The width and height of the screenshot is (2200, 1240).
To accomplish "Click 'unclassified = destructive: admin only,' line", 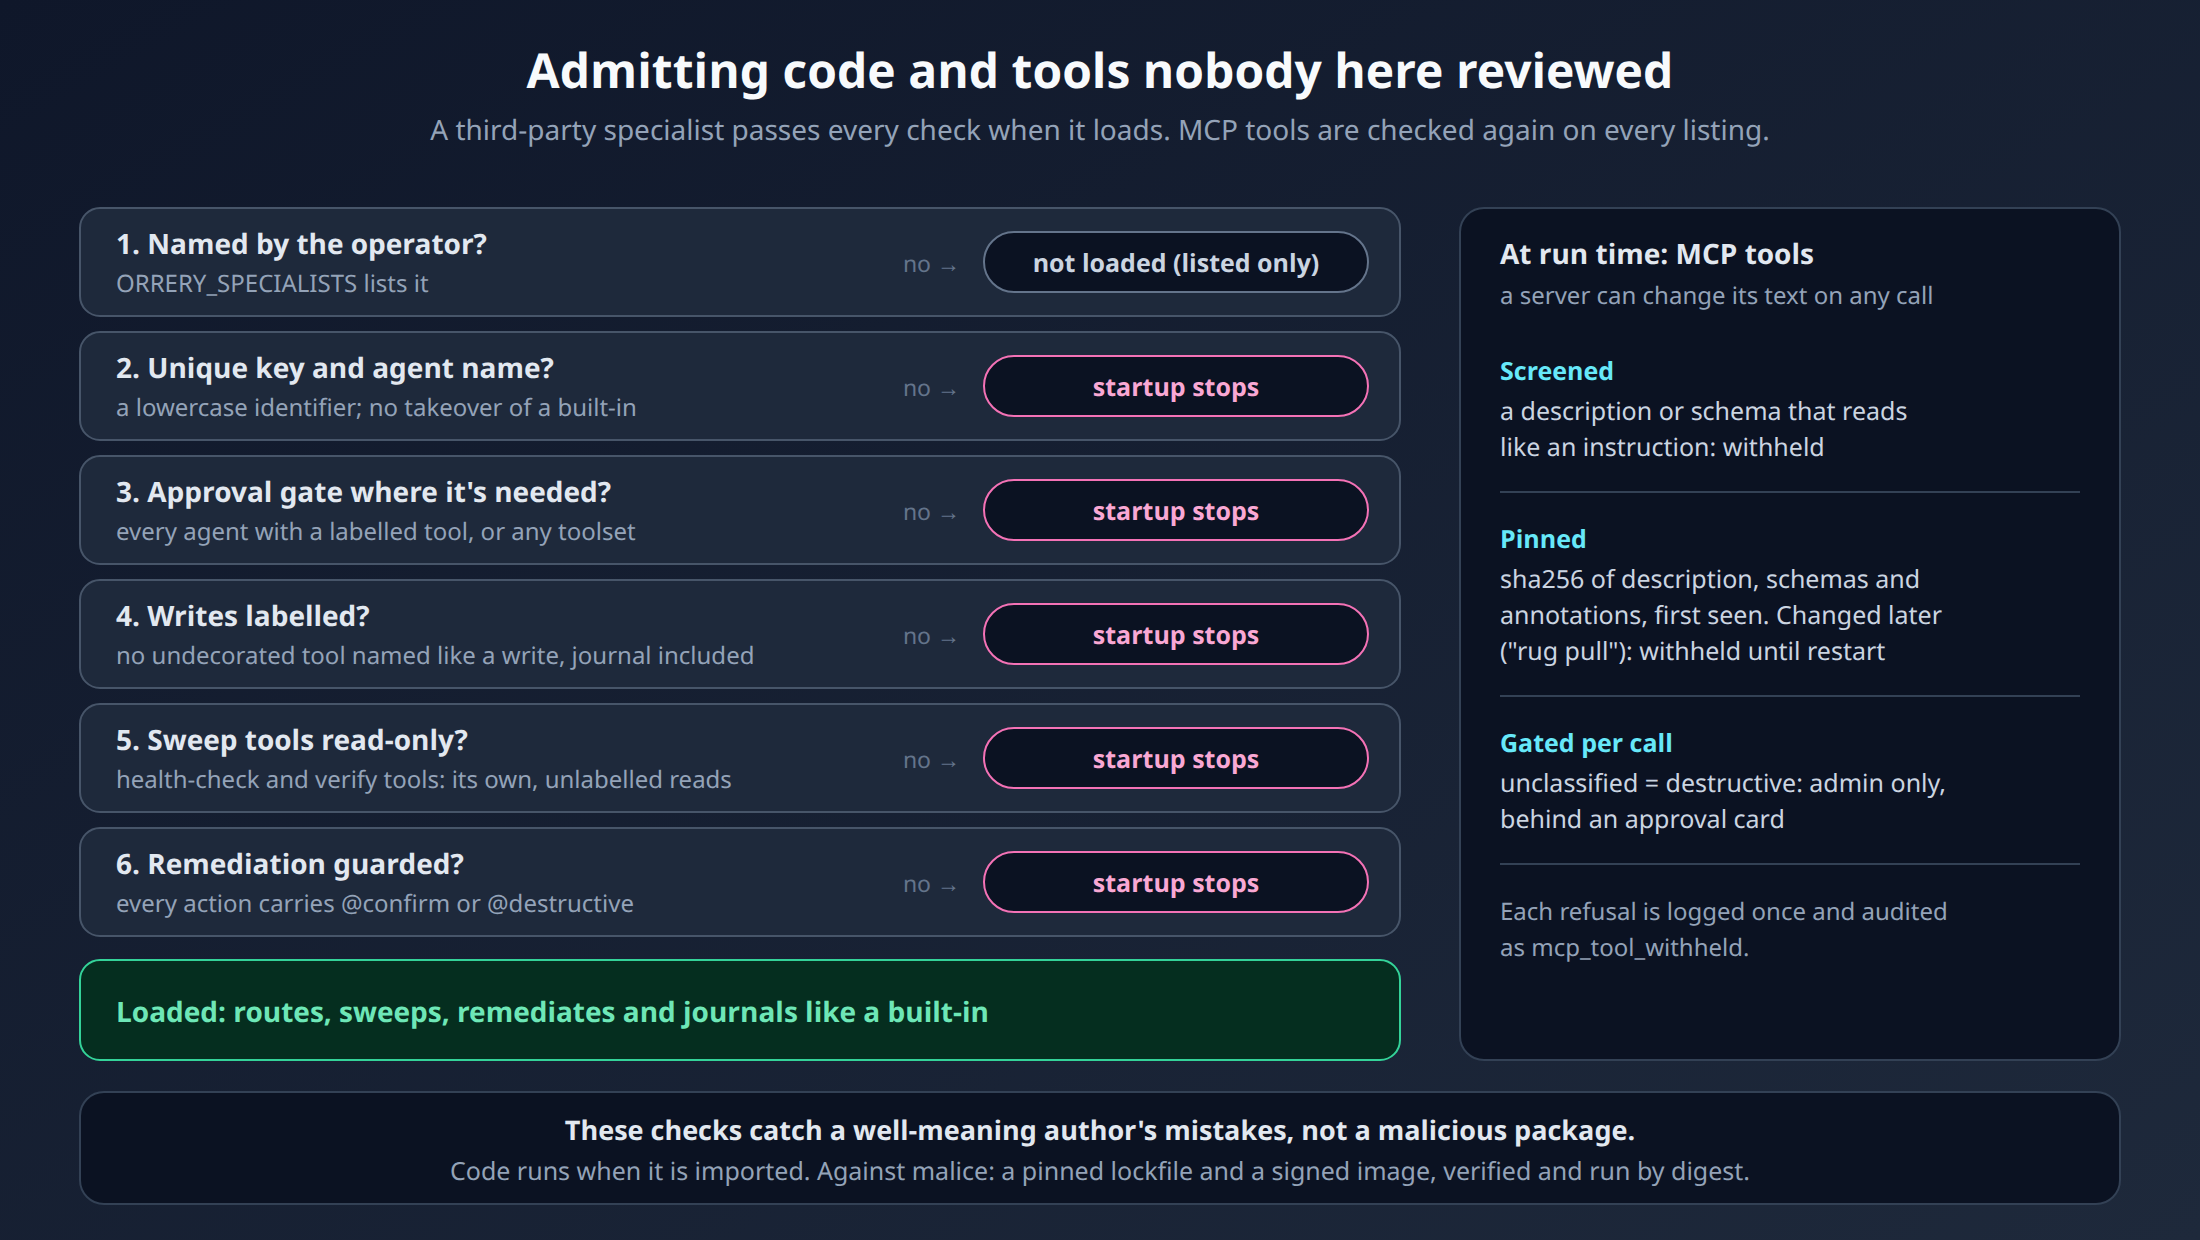I will pyautogui.click(x=1722, y=784).
